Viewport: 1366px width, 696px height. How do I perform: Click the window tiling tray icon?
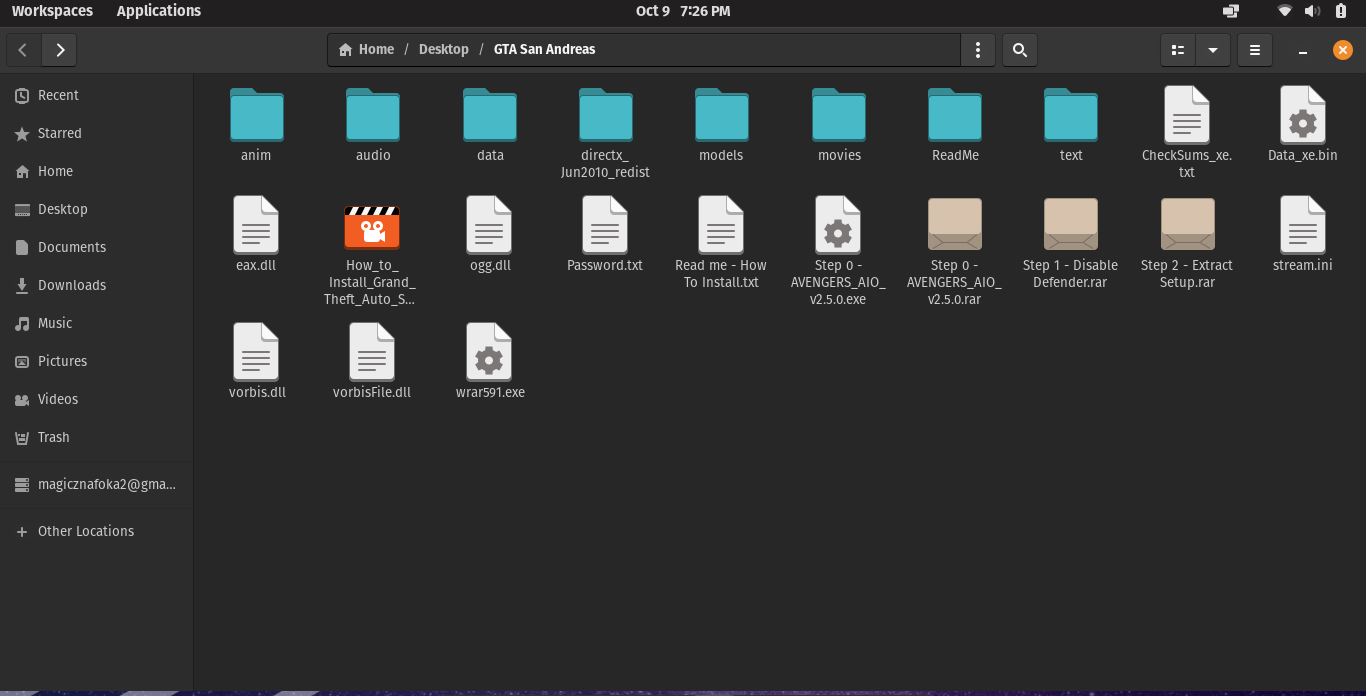[x=1231, y=11]
